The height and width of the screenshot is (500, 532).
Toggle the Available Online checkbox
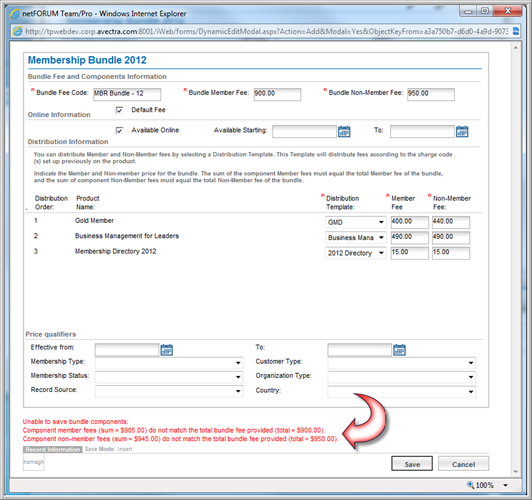(x=119, y=131)
